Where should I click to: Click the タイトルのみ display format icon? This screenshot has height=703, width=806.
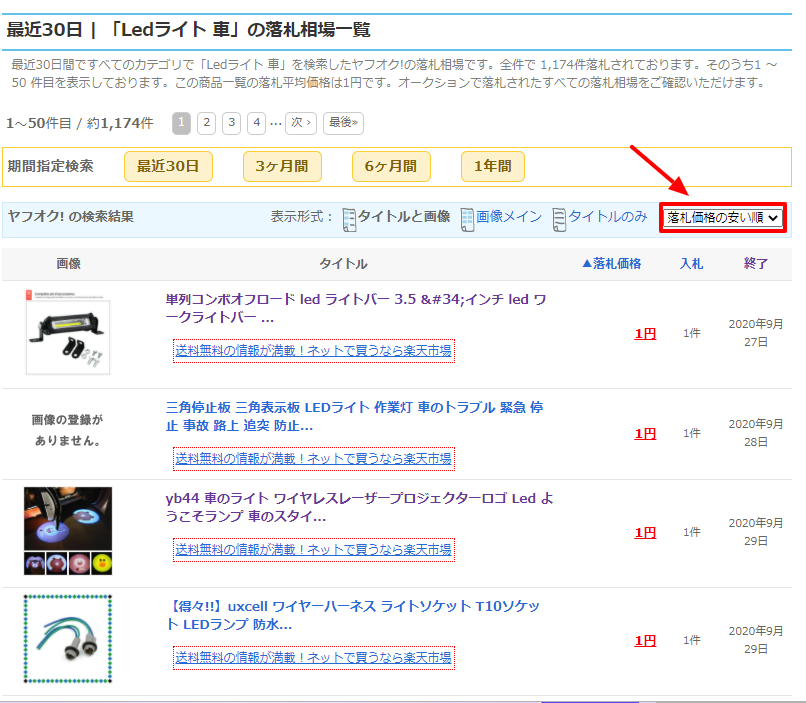[559, 220]
